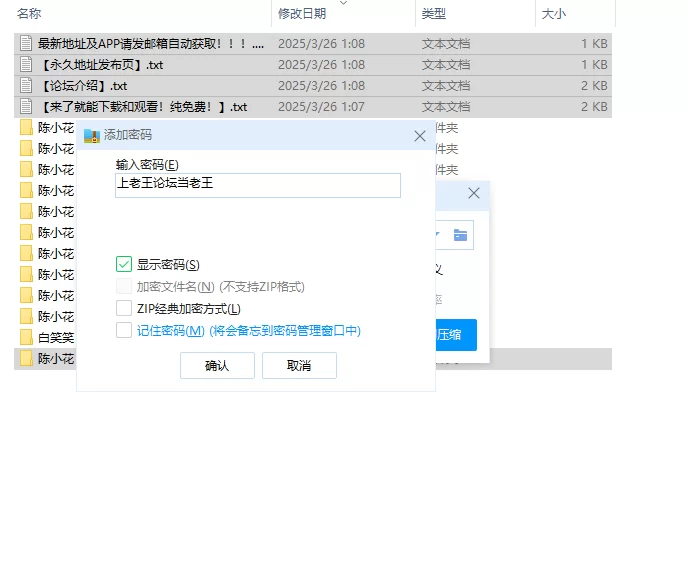Click the 1 KB size of 最新地址及APP file
Screen dimensions: 689x568
(x=594, y=43)
